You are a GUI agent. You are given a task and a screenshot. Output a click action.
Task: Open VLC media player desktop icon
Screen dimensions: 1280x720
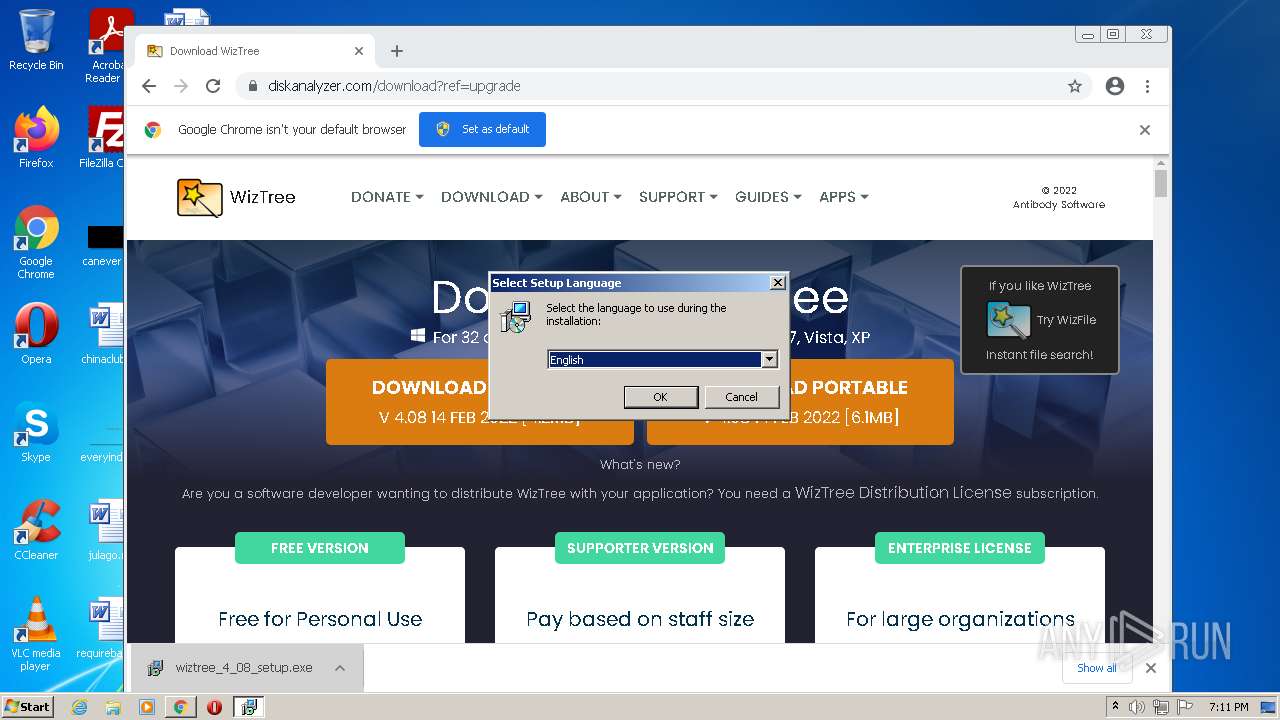(x=36, y=635)
